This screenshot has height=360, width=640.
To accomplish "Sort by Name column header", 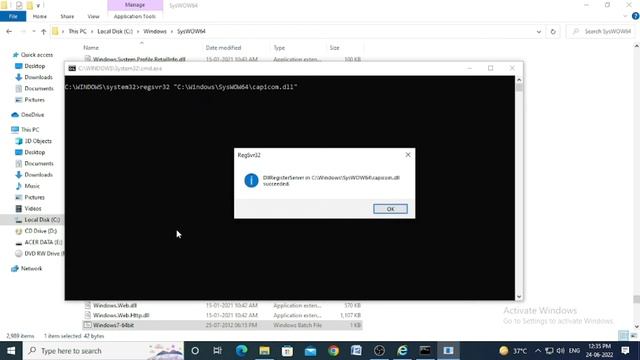I will point(91,48).
